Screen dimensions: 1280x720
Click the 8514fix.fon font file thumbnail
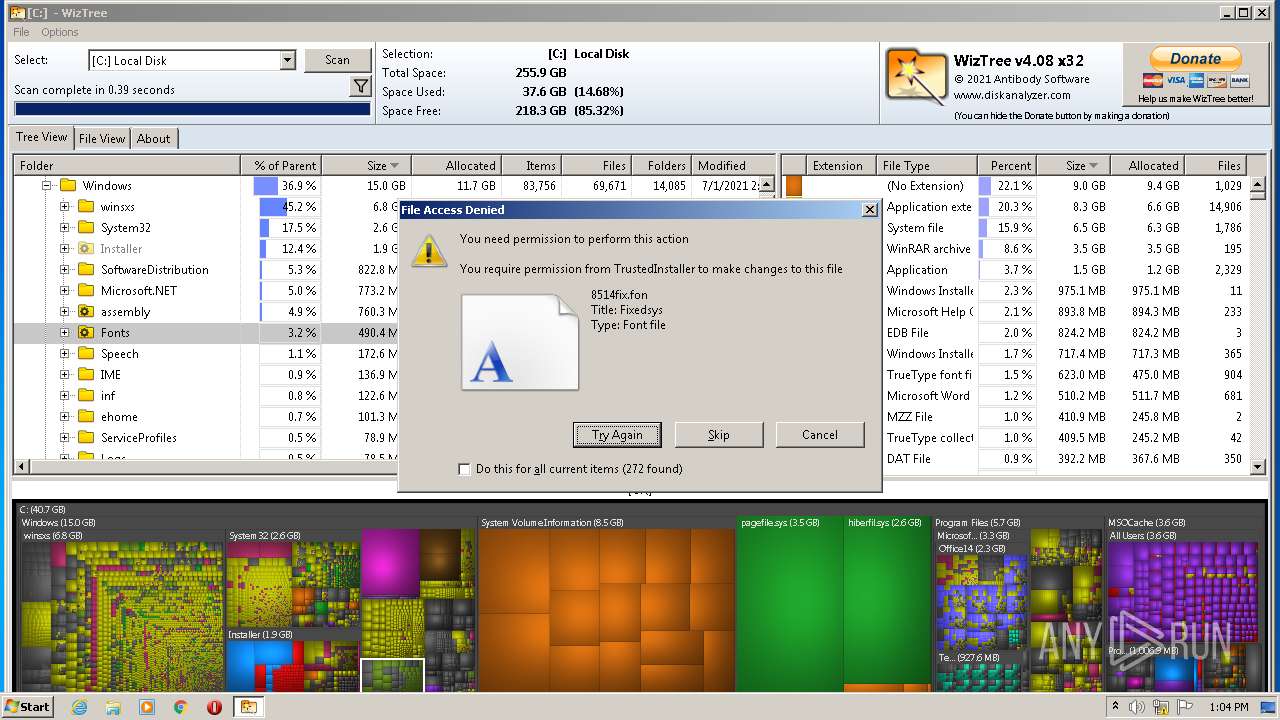(520, 341)
